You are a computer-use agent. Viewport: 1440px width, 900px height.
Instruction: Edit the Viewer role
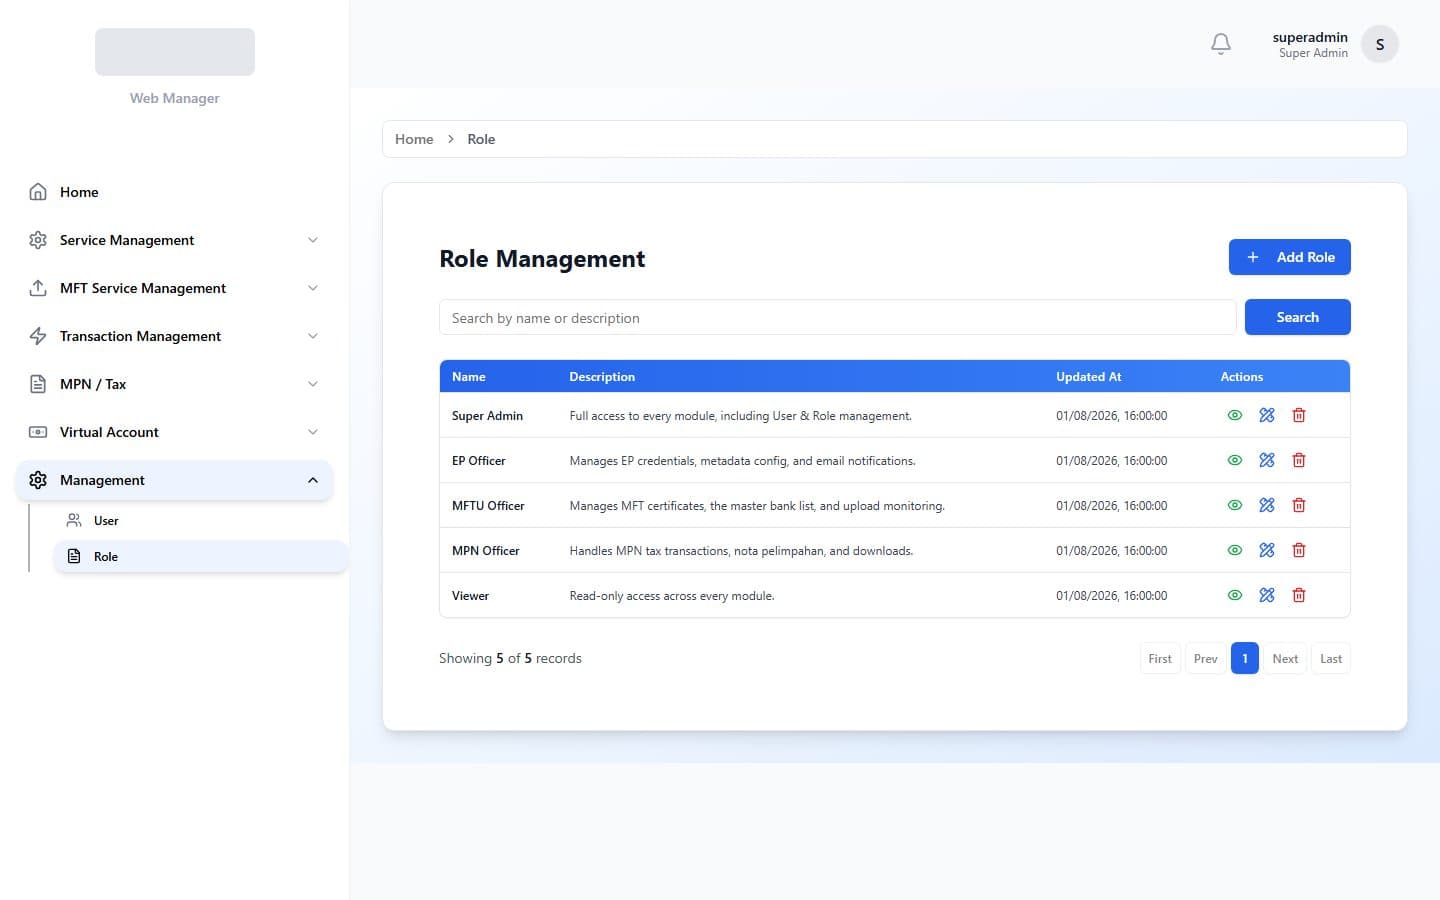[x=1267, y=595]
